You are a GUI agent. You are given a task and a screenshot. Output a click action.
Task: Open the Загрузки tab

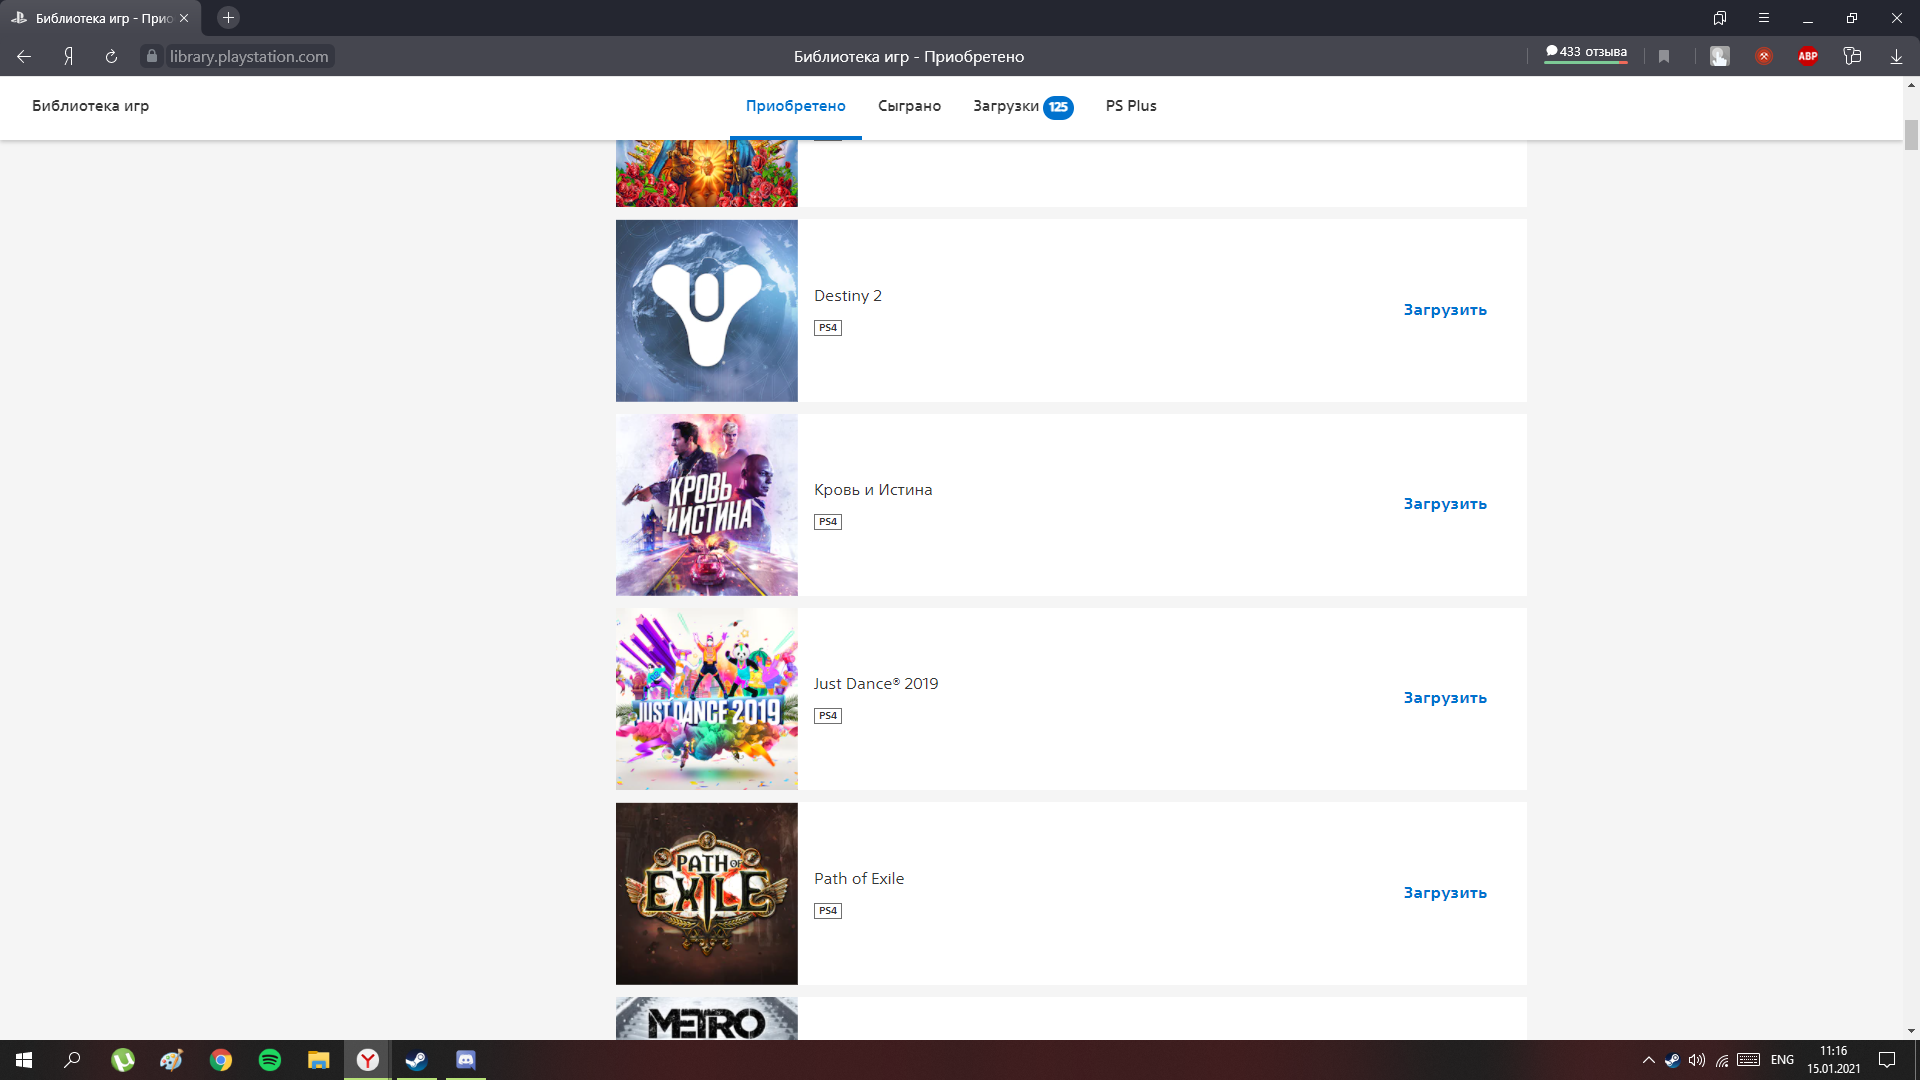pos(1006,106)
